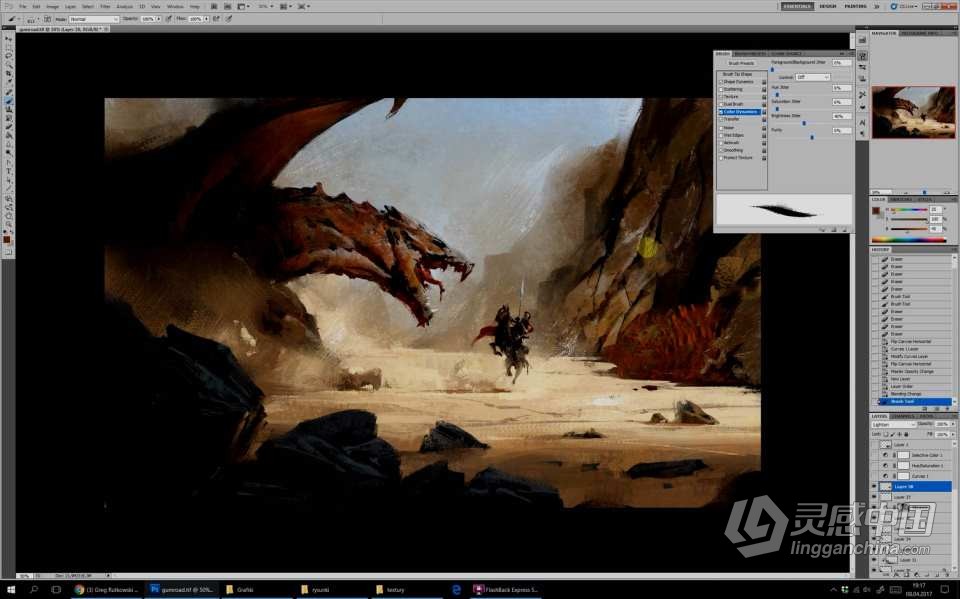Open the Window menu

(x=175, y=6)
